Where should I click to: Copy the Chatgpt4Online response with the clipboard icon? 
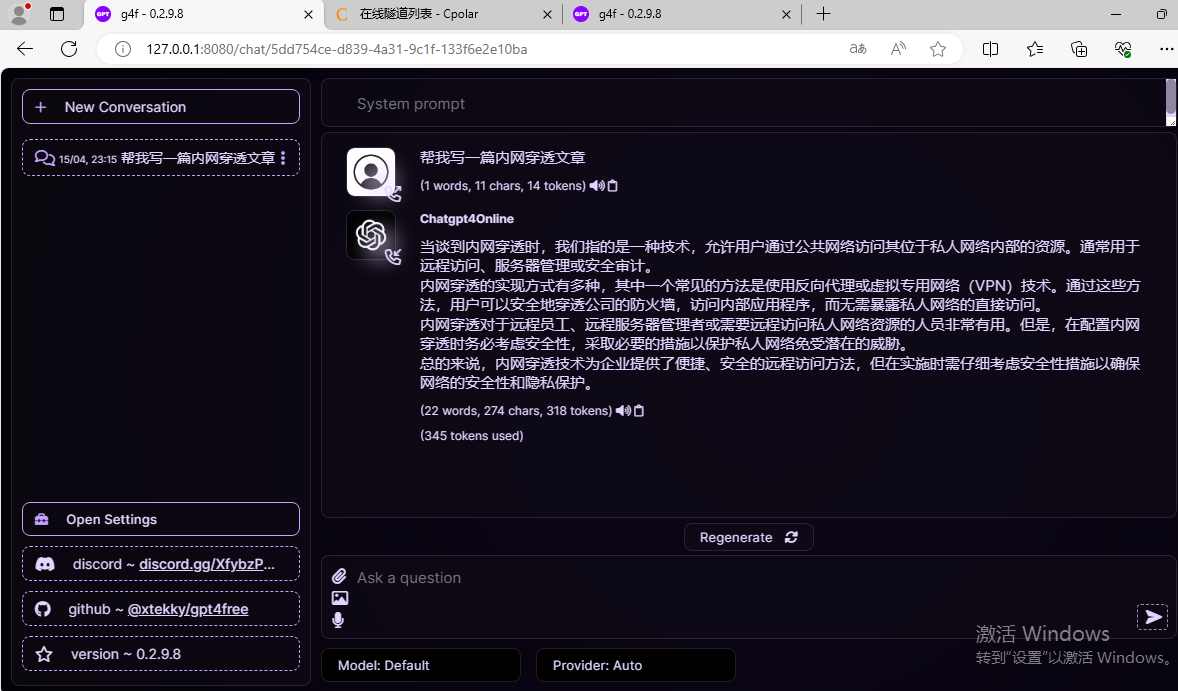(x=637, y=410)
